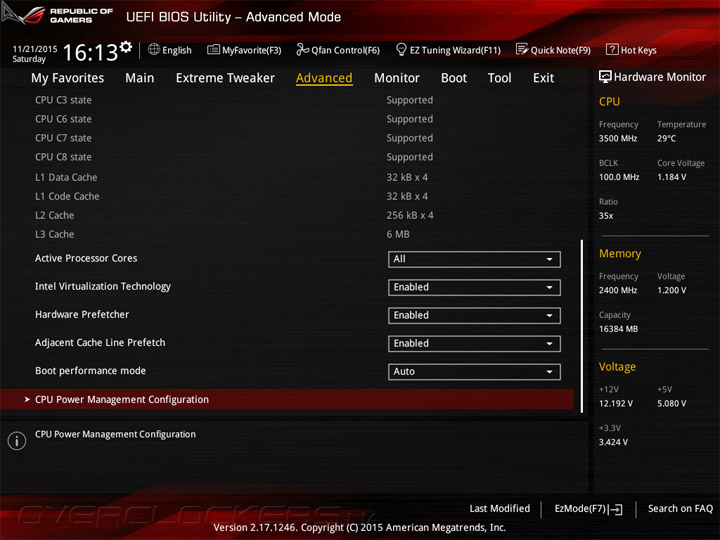Click the Boot performance mode label

coord(90,371)
